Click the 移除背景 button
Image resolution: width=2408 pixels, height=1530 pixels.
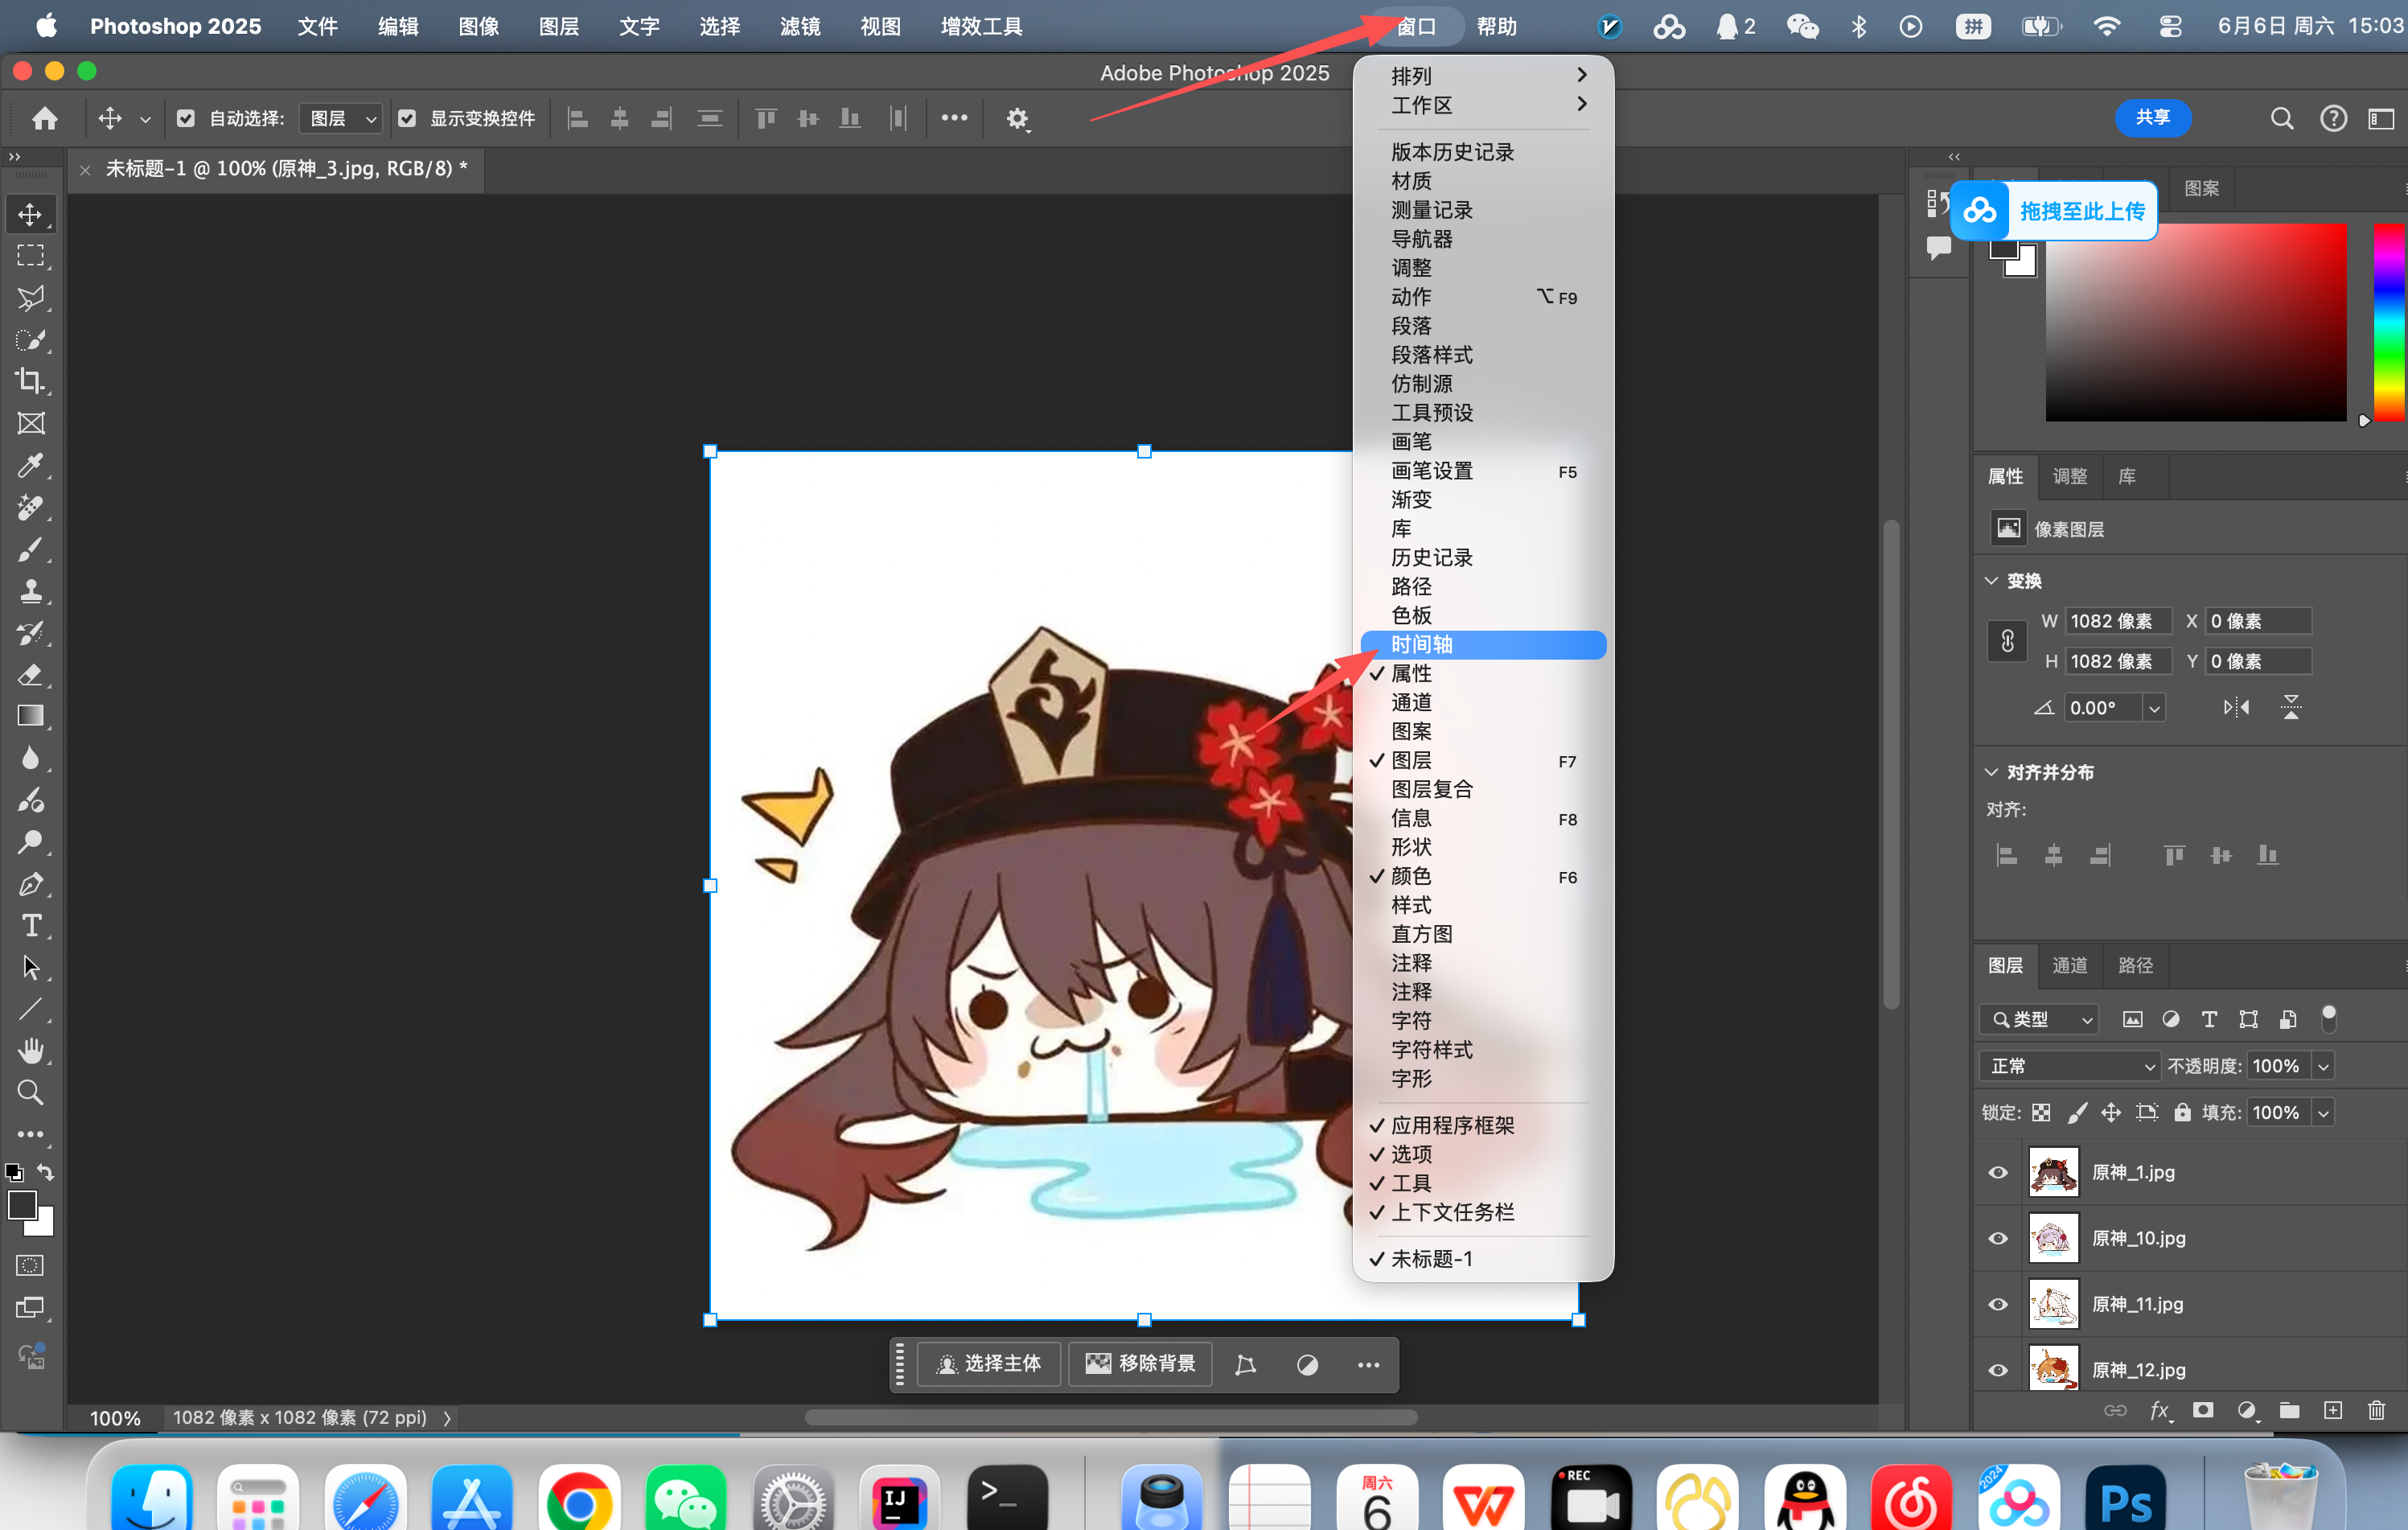coord(1141,1364)
